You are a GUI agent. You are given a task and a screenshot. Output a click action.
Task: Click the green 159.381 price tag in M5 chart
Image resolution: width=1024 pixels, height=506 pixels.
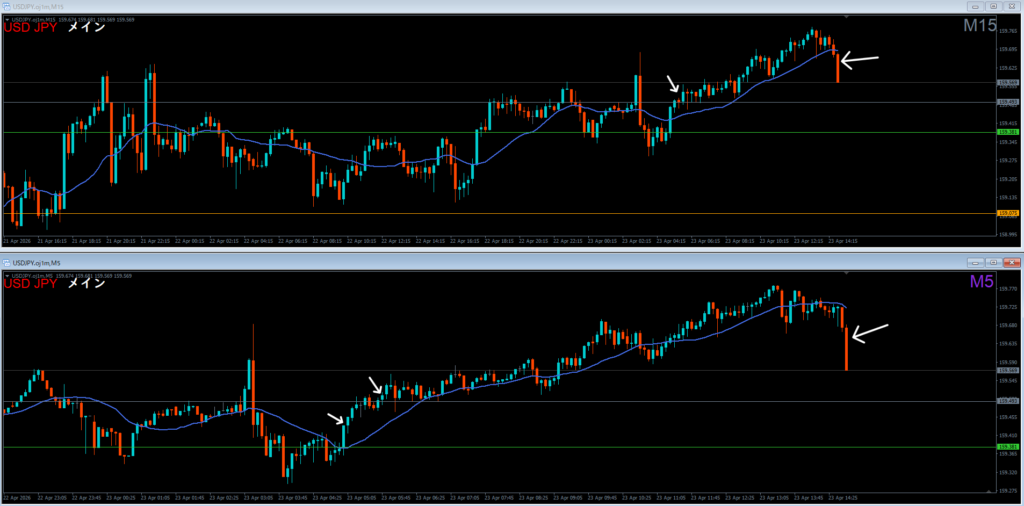[1006, 447]
